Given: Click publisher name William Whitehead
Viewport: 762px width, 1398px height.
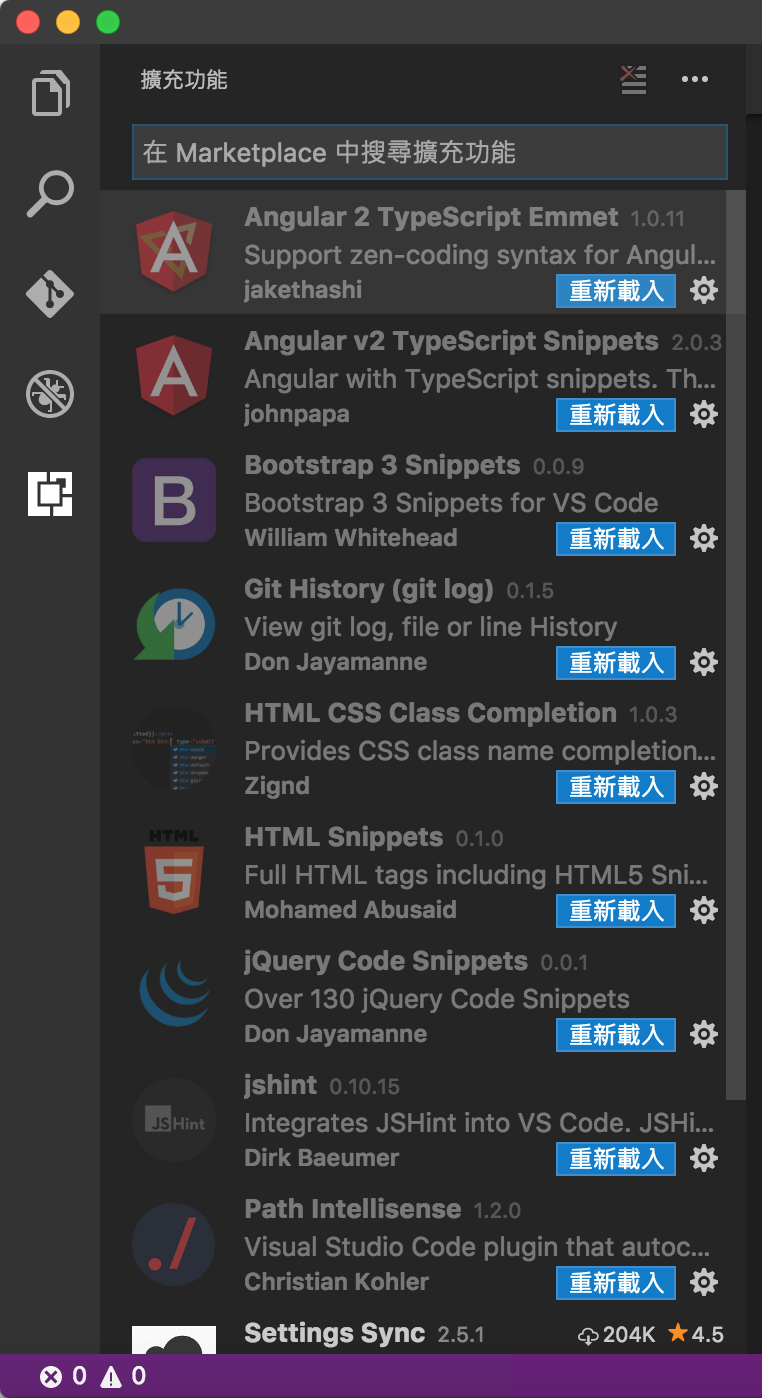Looking at the screenshot, I should (351, 538).
